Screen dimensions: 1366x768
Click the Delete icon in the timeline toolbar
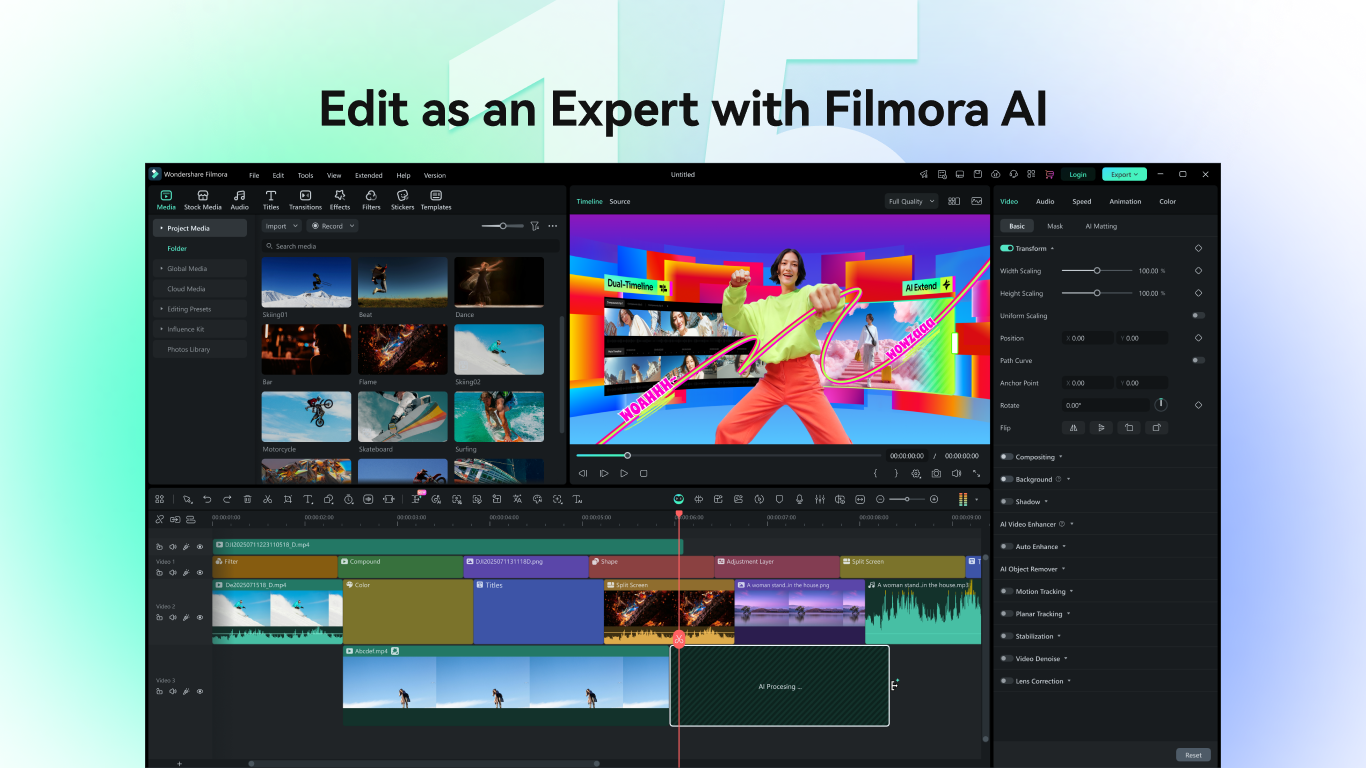246,499
